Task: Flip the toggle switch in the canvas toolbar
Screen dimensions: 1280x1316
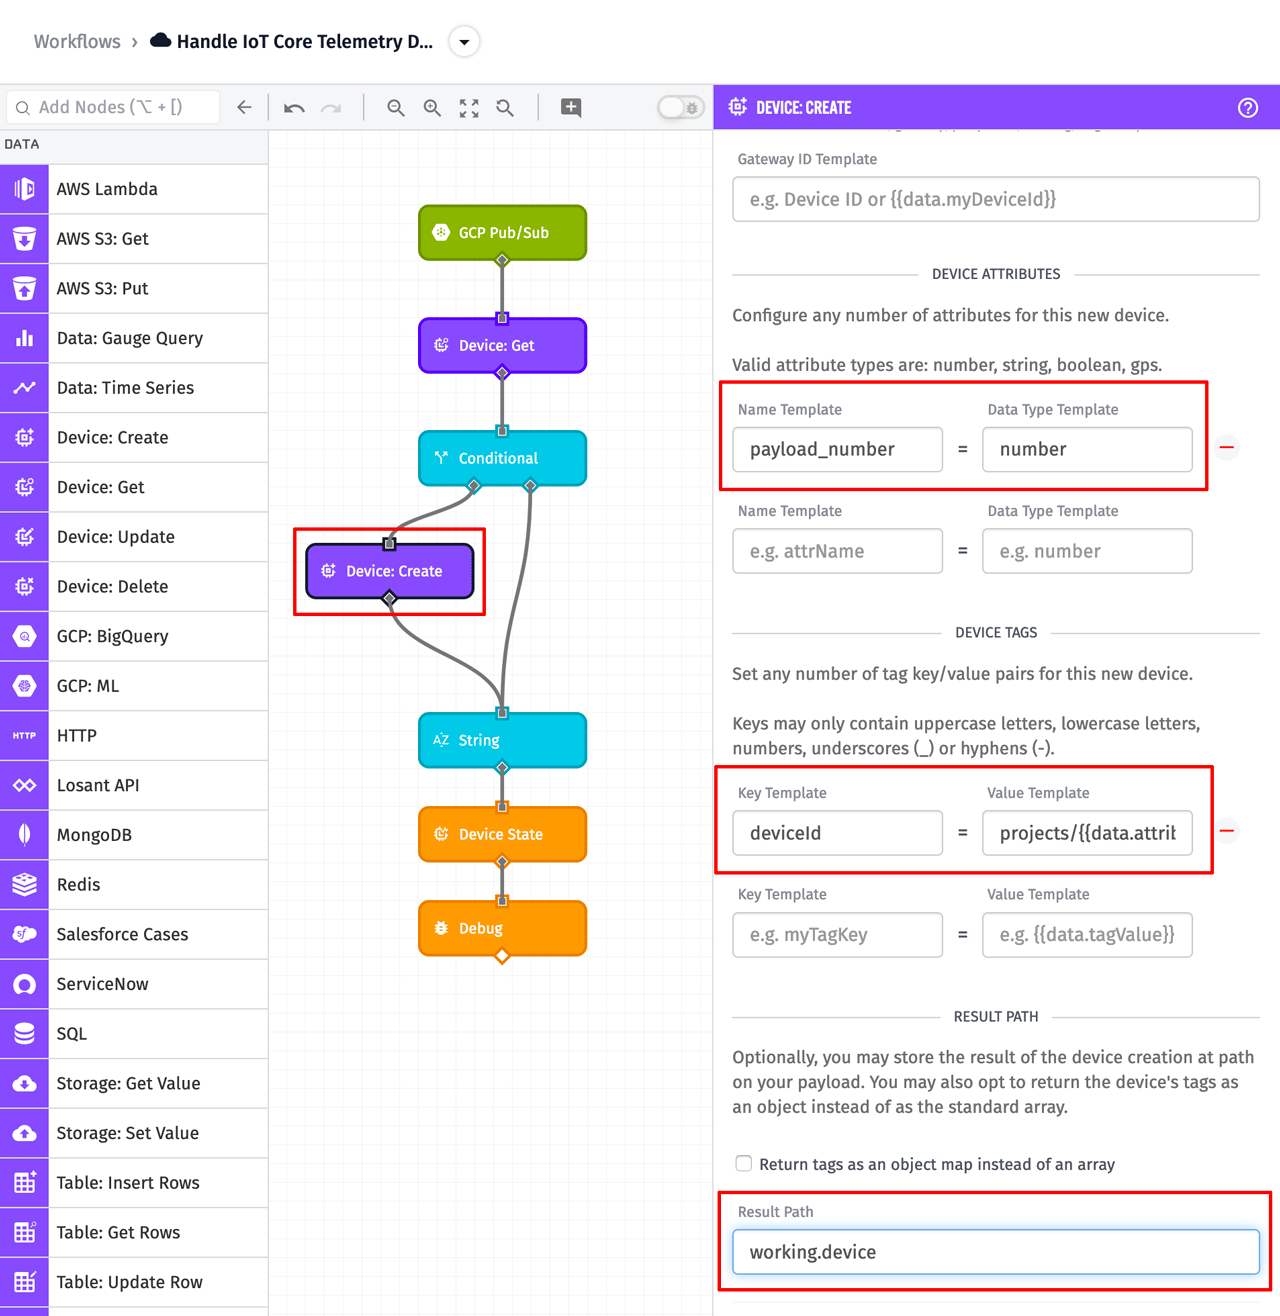Action: pos(680,106)
